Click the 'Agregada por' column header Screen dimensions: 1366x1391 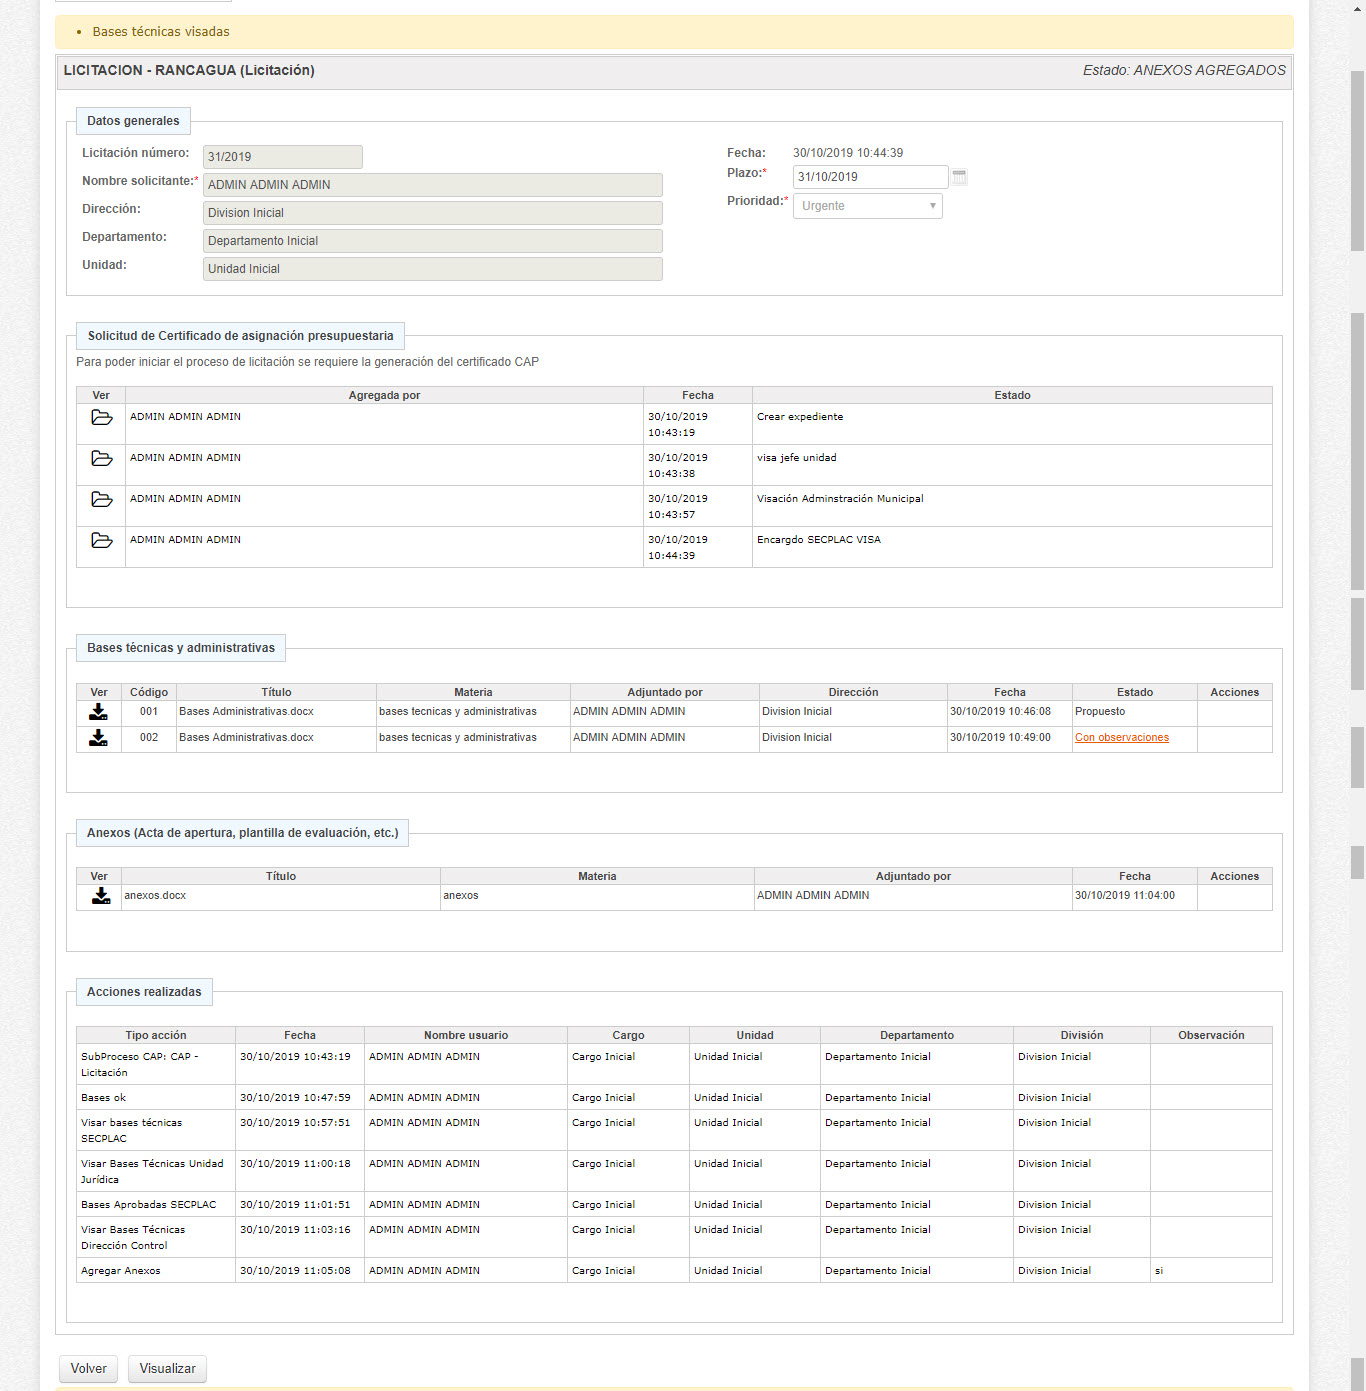point(384,396)
